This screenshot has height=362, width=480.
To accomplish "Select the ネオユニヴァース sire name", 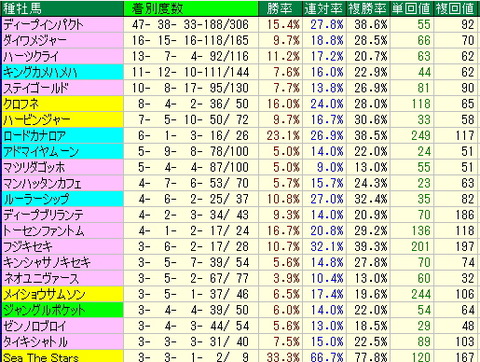I will click(41, 279).
